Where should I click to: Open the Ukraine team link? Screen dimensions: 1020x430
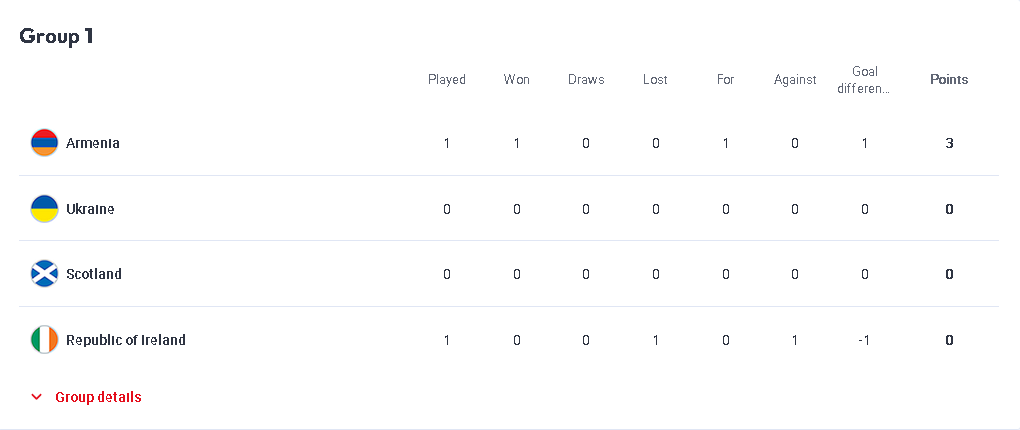tap(90, 209)
